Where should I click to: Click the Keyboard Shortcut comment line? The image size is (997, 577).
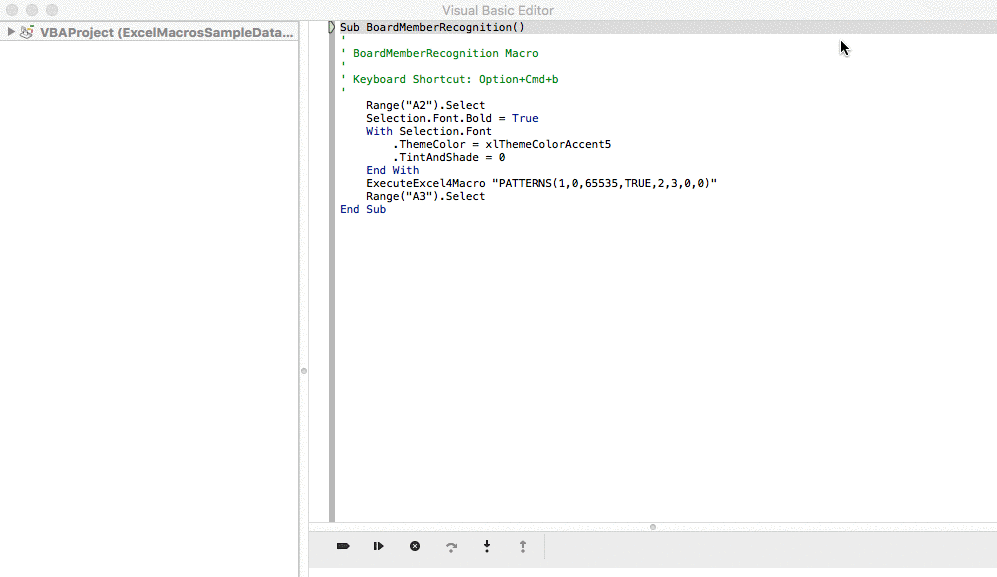pos(455,79)
